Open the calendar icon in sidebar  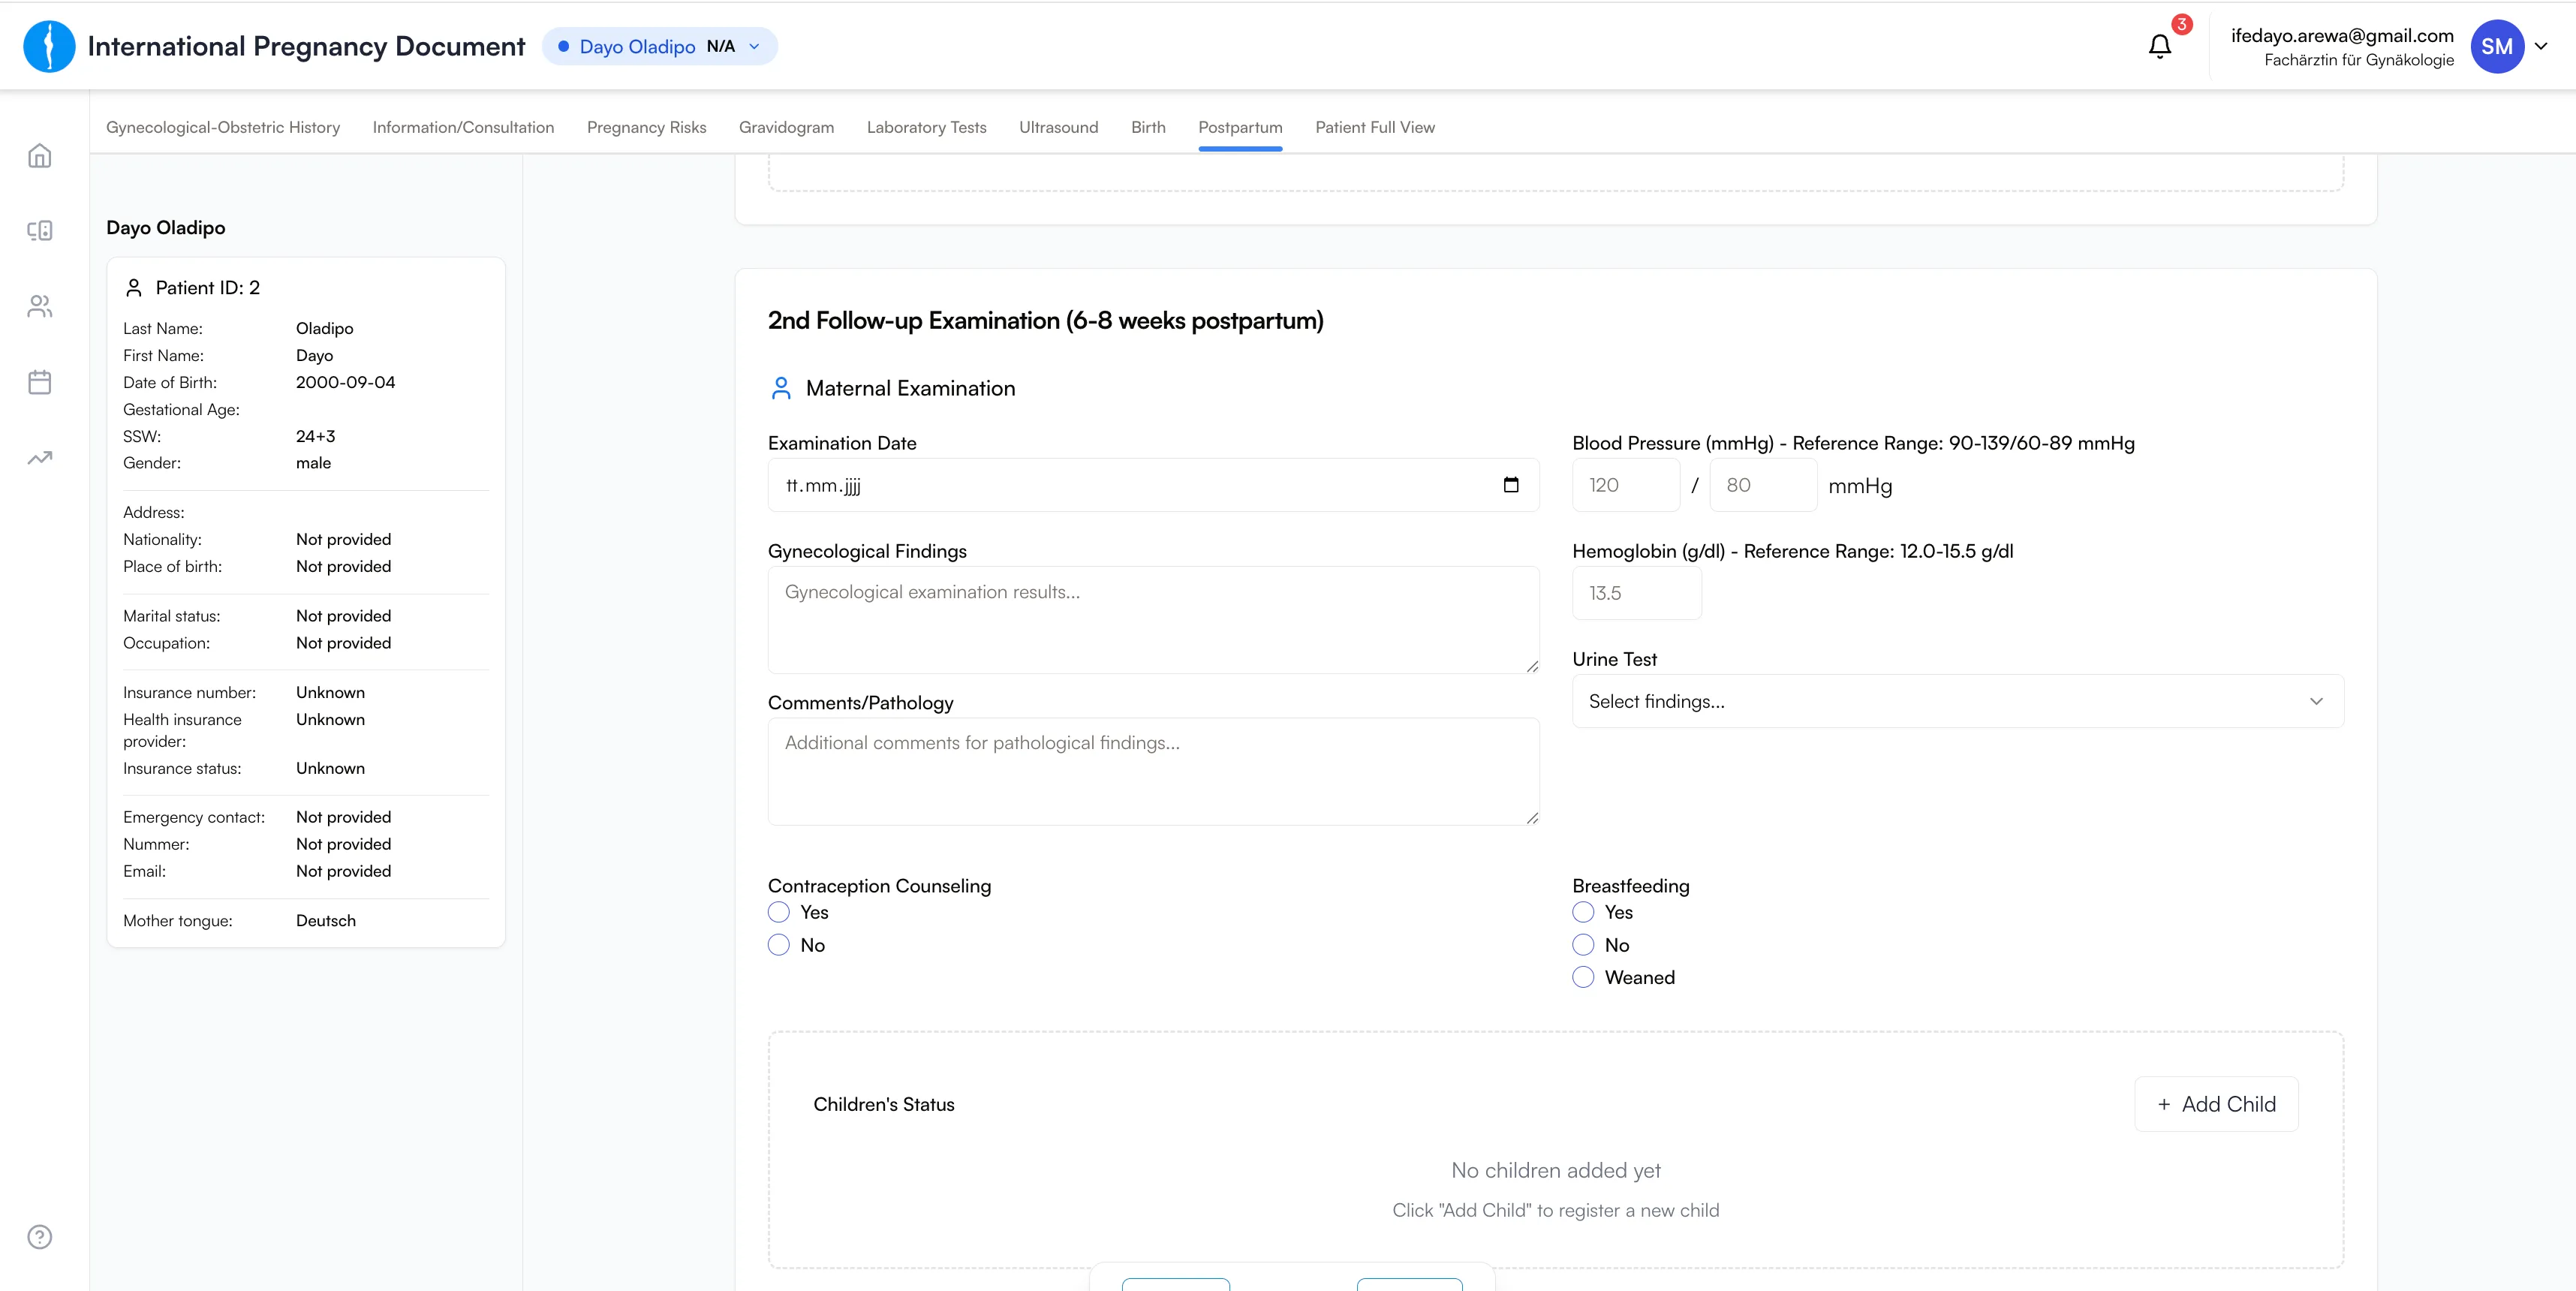[40, 382]
